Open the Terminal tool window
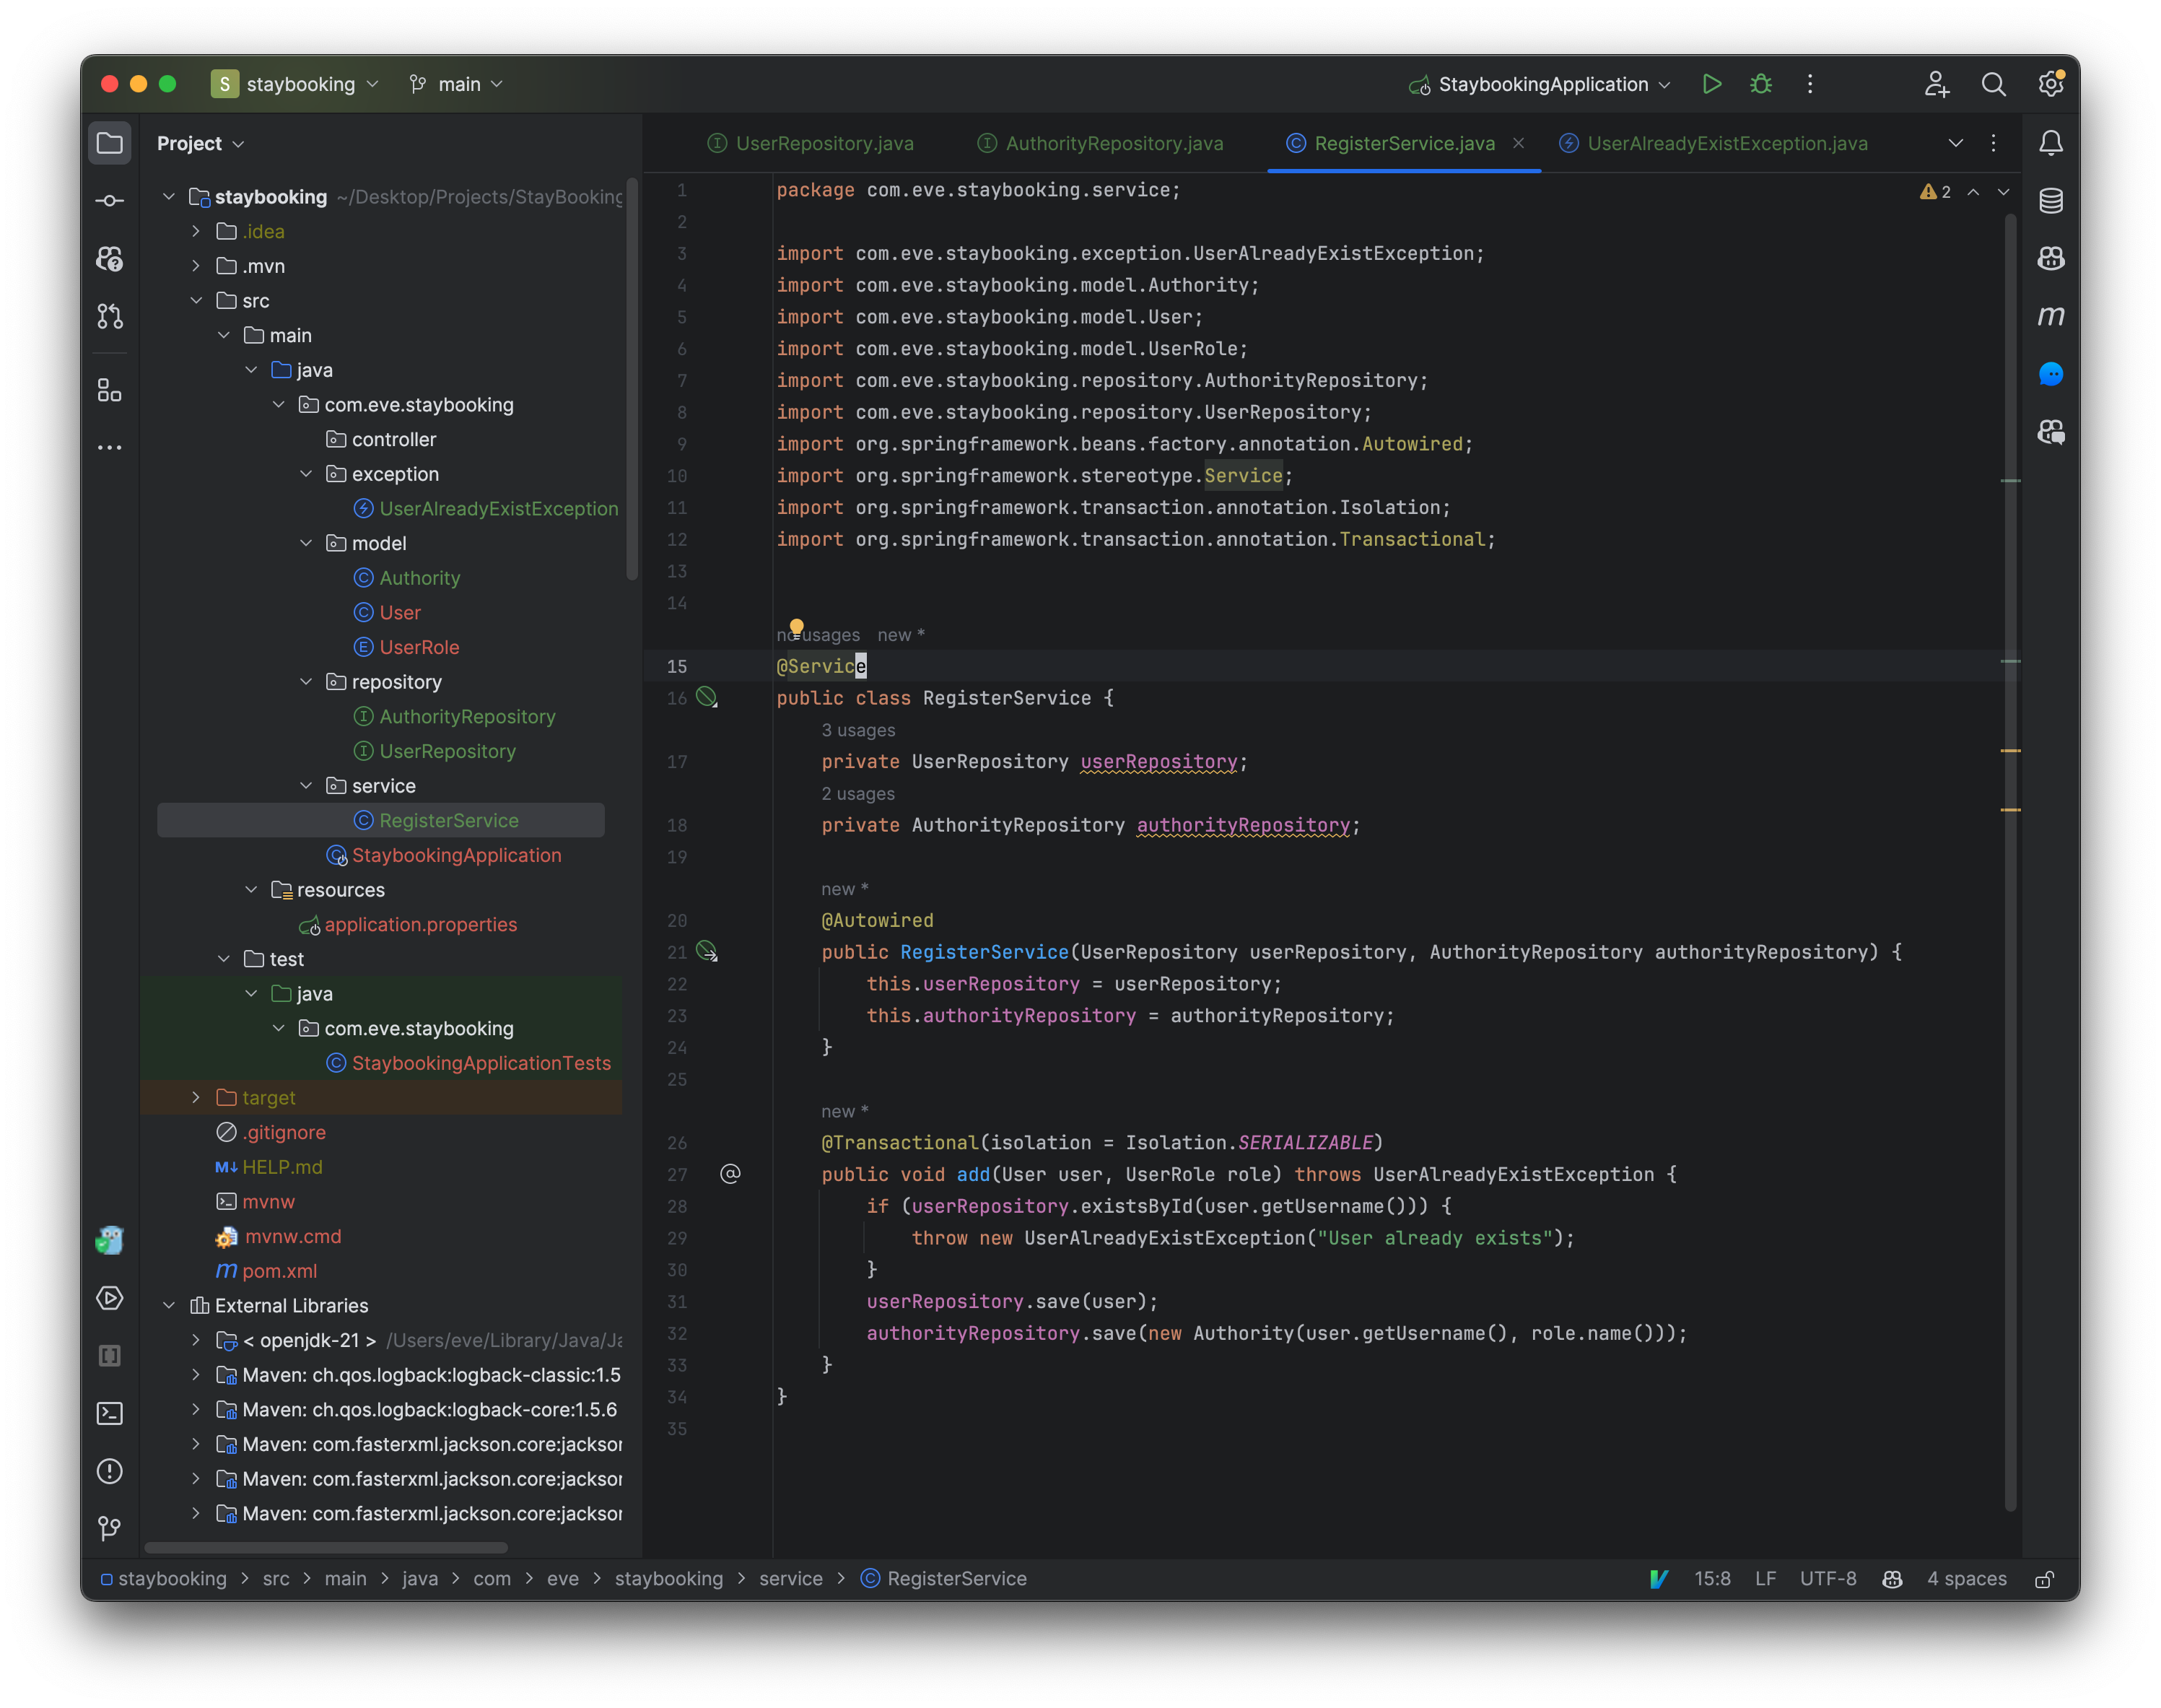Screen dimensions: 2161x1708 (110, 1413)
